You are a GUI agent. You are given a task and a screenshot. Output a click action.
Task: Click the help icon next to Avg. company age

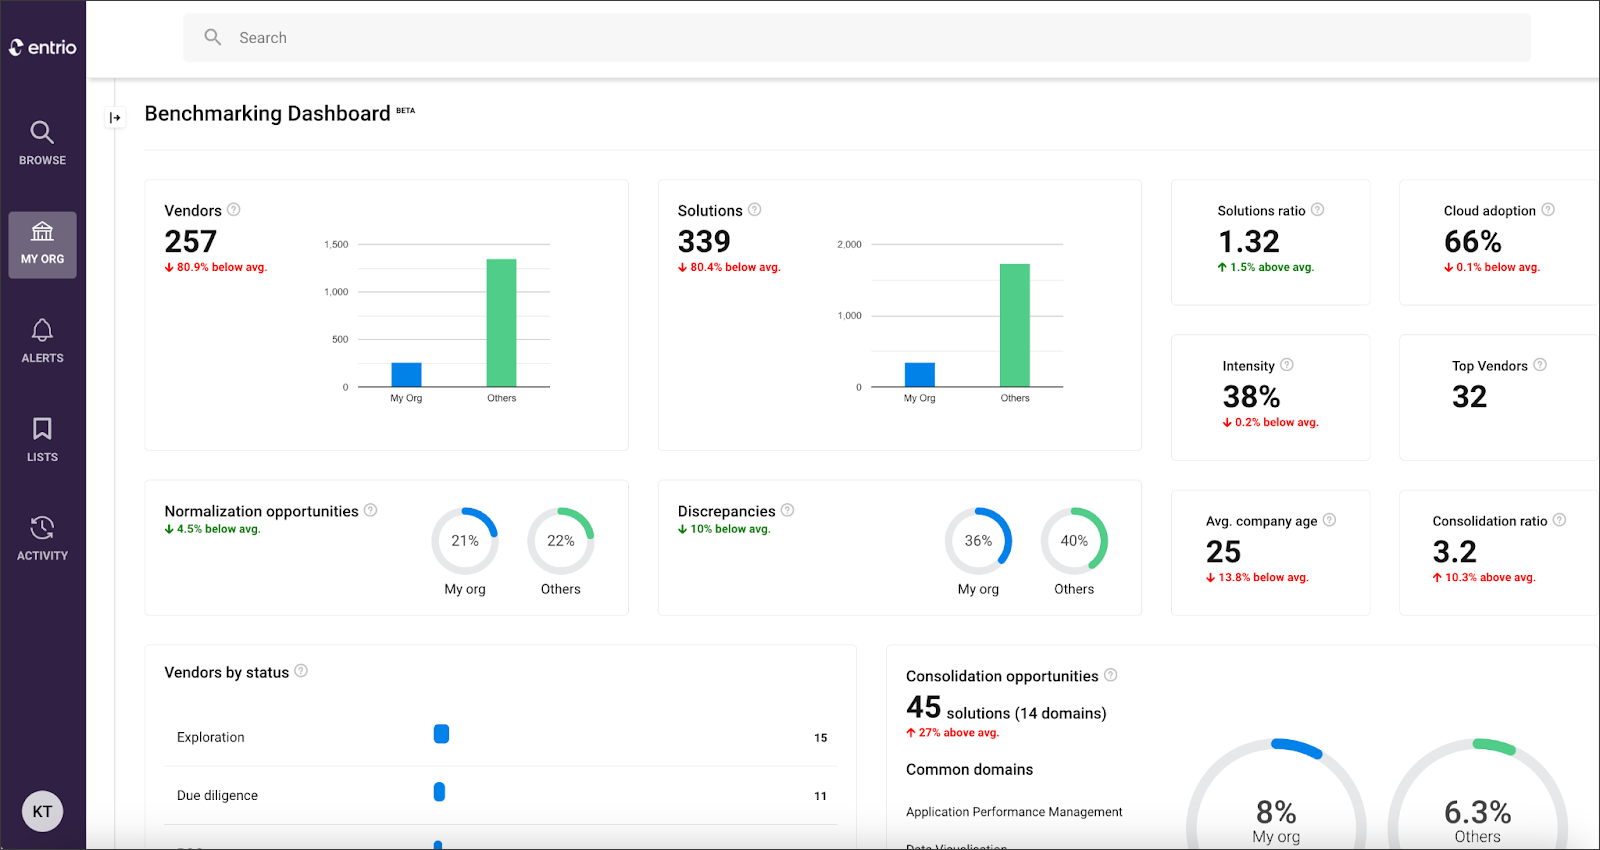pyautogui.click(x=1330, y=520)
